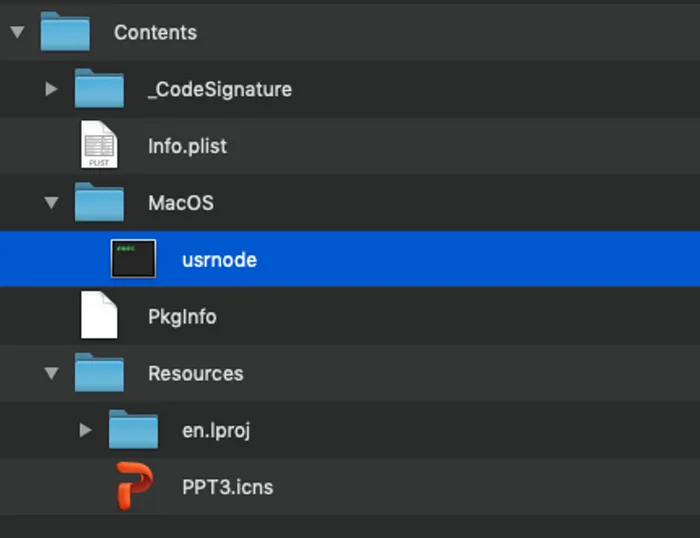This screenshot has width=700, height=538.
Task: Click the Info.plist file icon
Action: click(x=99, y=146)
